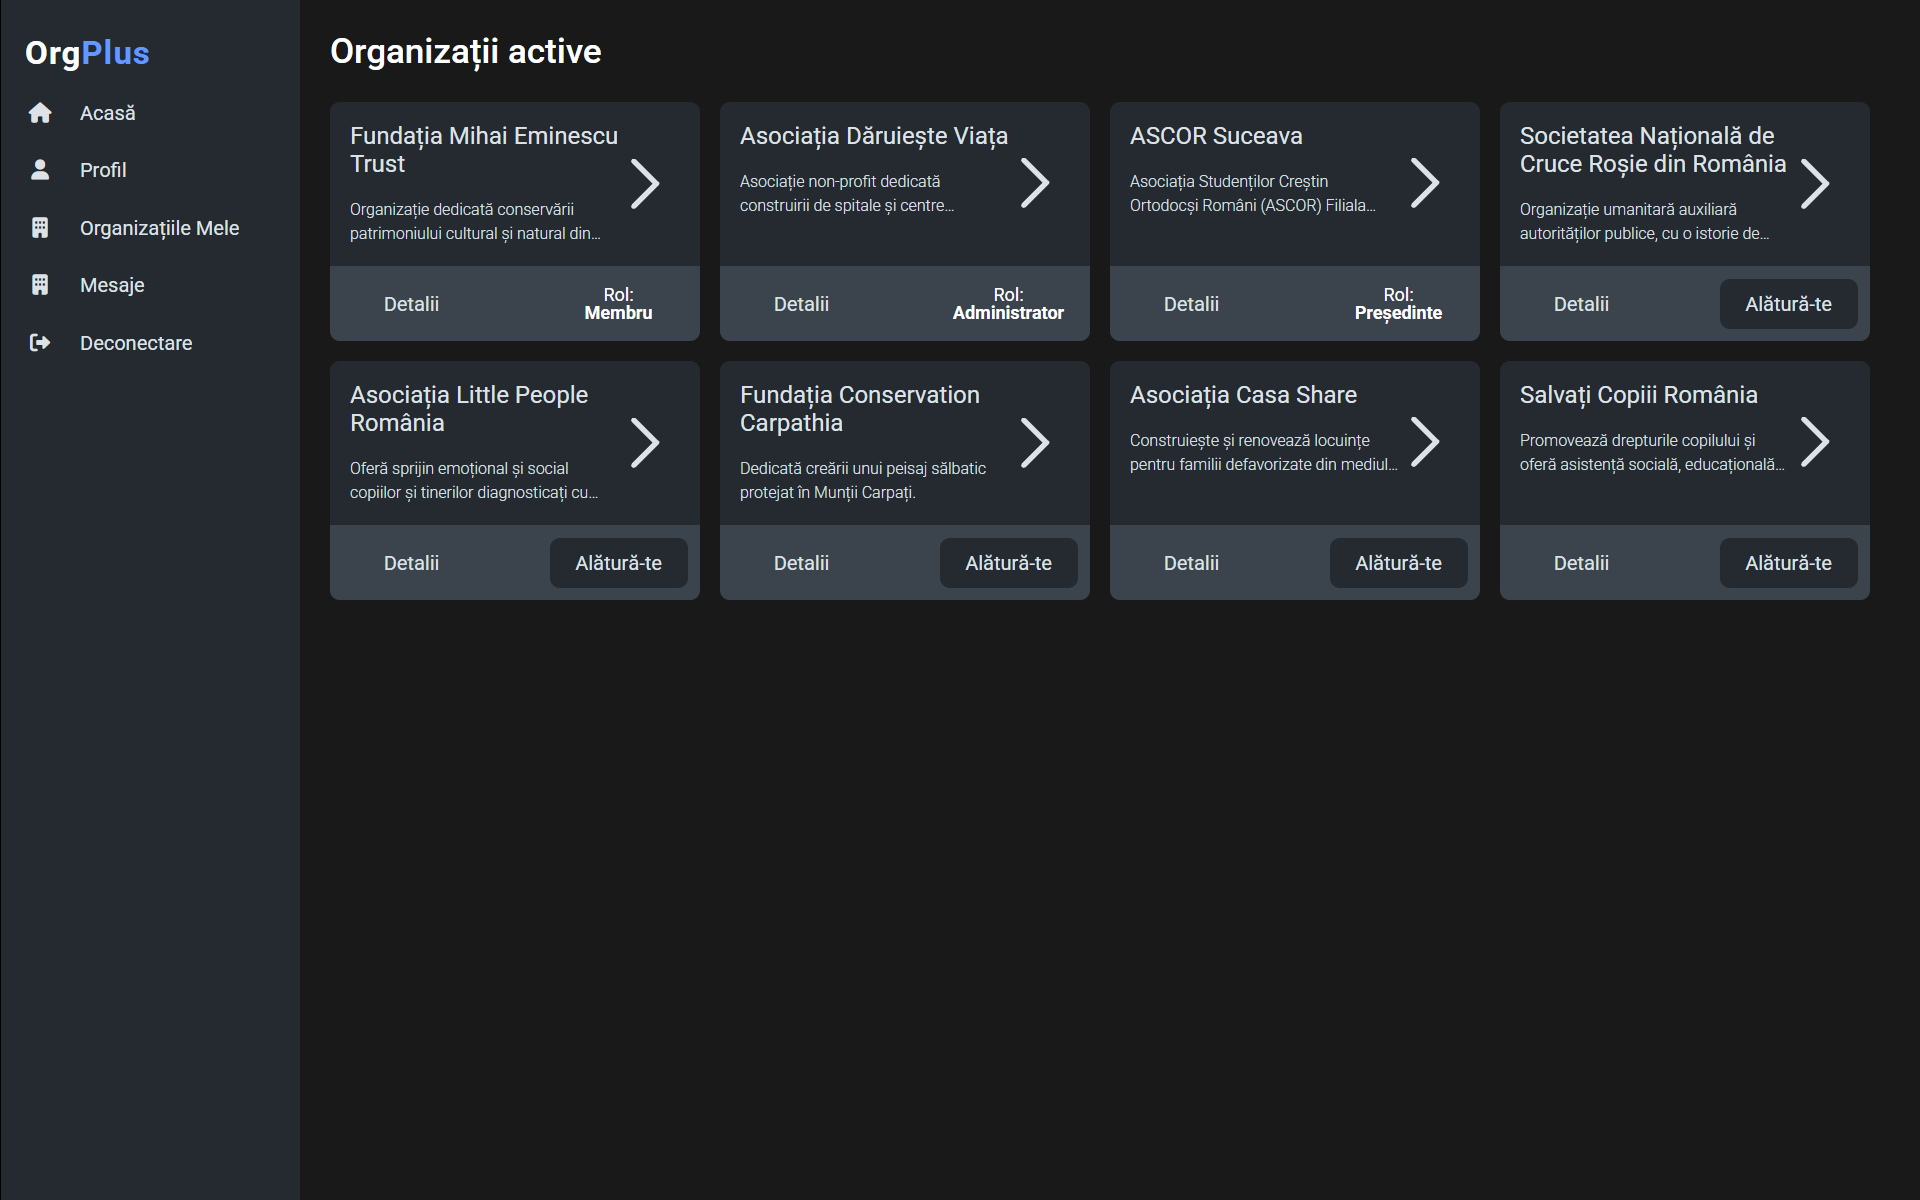1920x1200 pixels.
Task: View Detalii for ASCOR Suceava
Action: coord(1191,304)
